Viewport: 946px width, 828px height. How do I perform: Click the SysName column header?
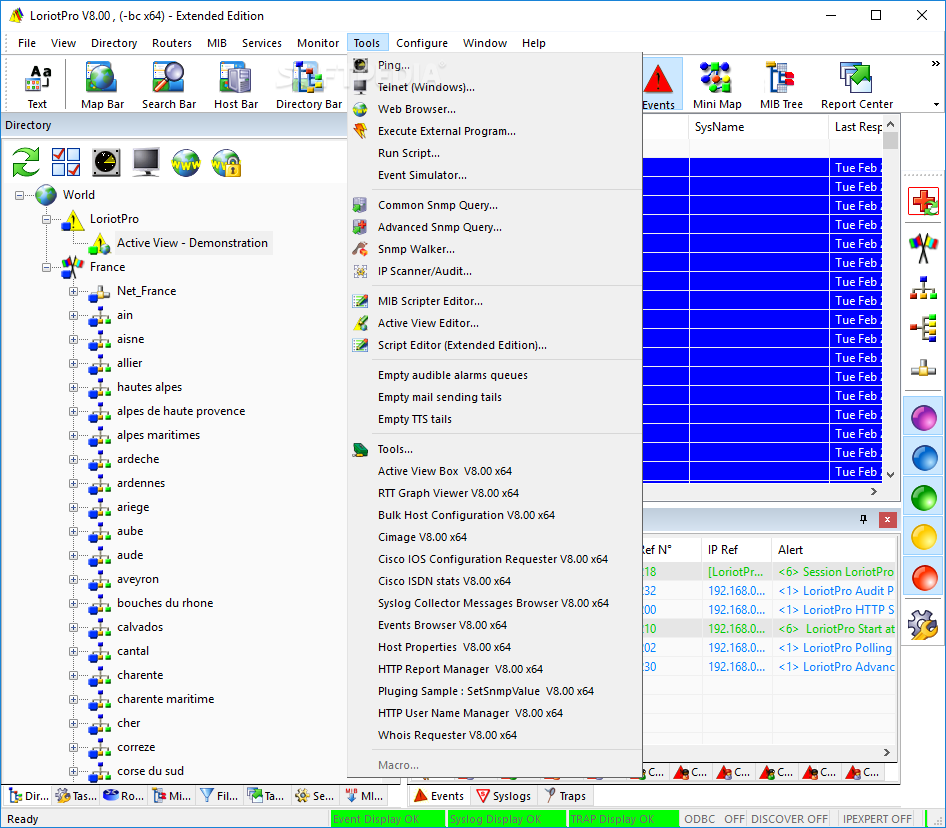pyautogui.click(x=758, y=127)
